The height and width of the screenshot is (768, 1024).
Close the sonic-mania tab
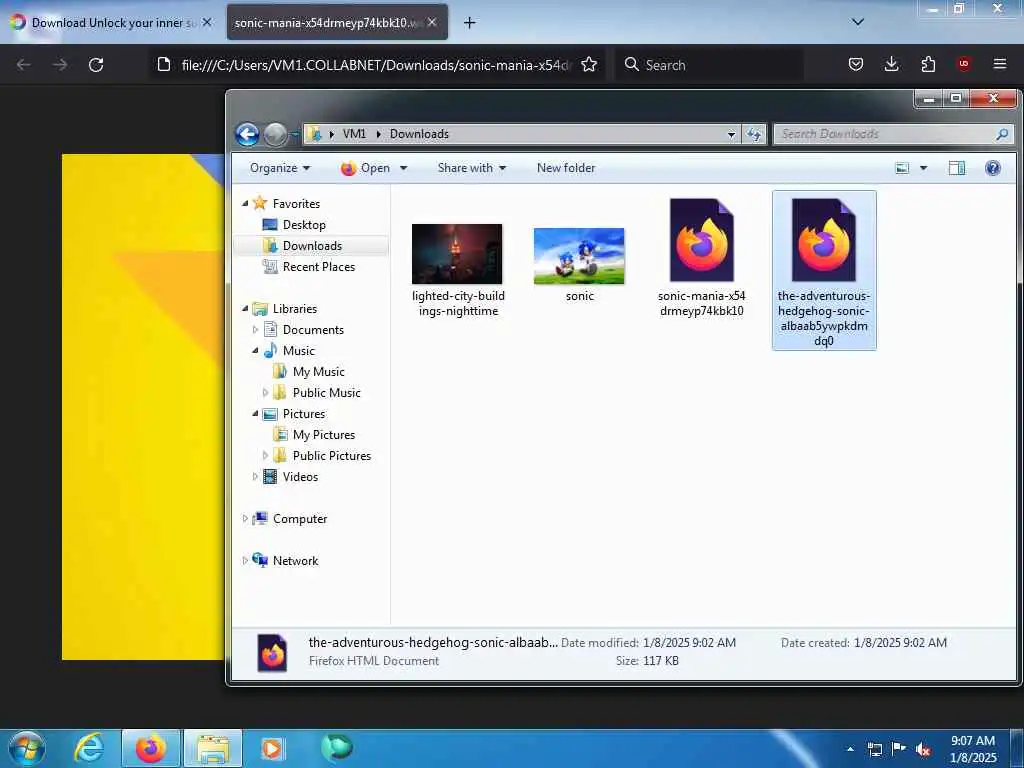pyautogui.click(x=432, y=22)
